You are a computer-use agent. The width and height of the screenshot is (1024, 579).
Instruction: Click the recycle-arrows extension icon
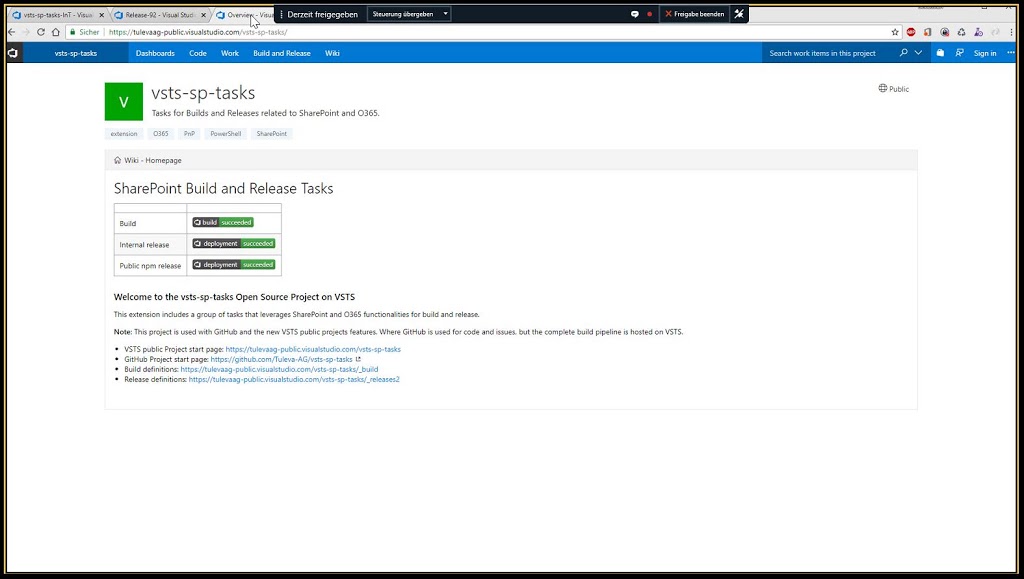click(961, 32)
